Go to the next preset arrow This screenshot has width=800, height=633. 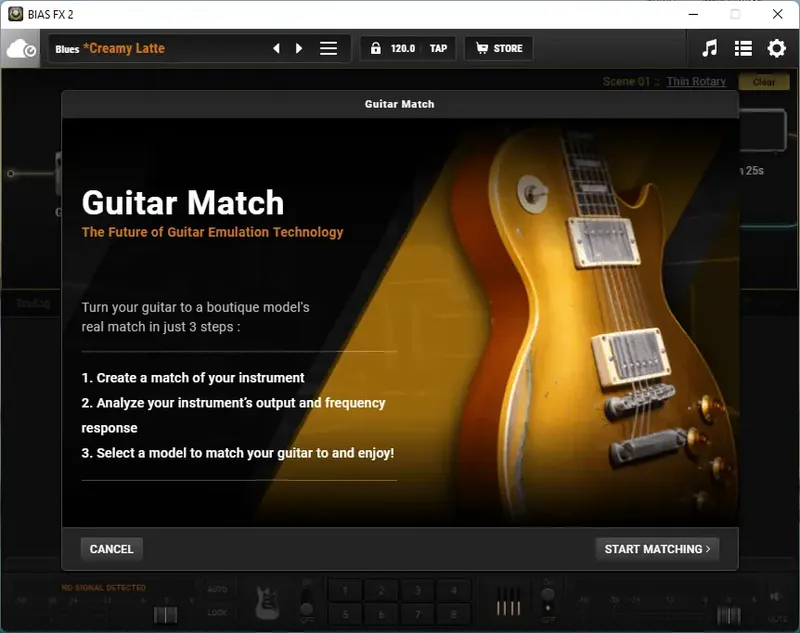click(299, 48)
